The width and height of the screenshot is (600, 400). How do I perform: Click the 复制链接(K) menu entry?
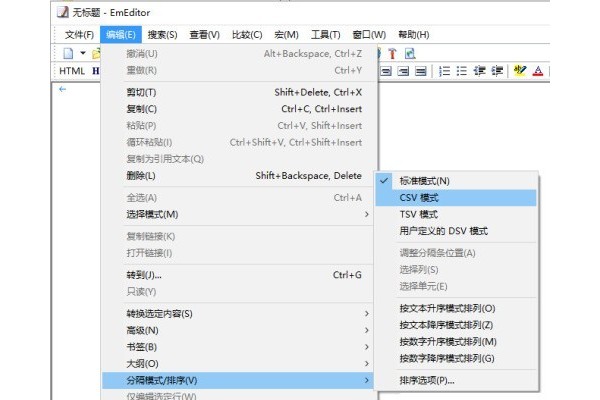238,237
